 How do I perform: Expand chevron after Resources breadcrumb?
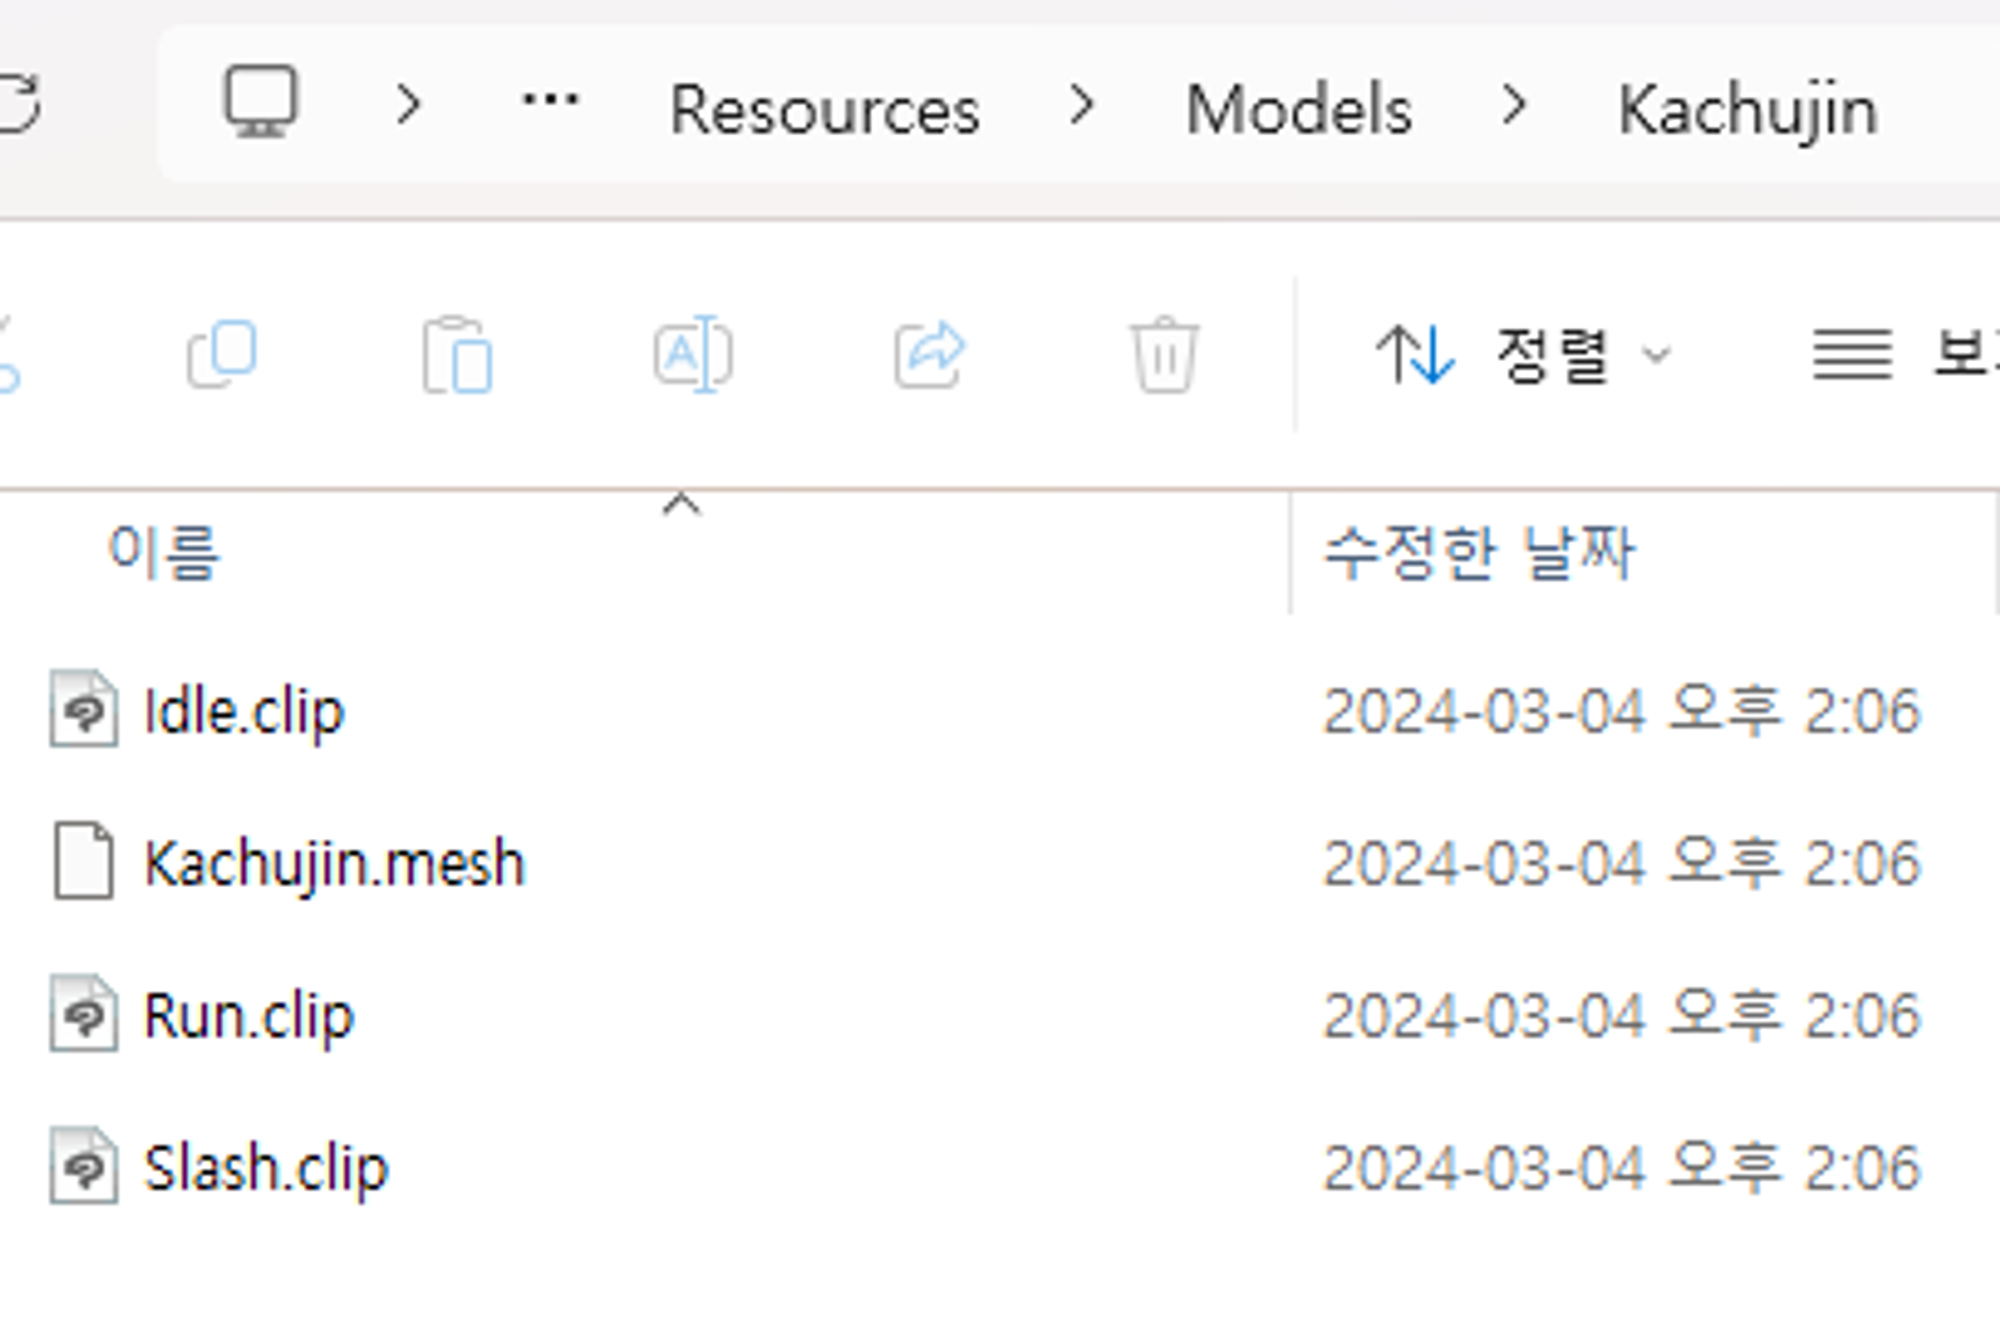[x=1081, y=105]
